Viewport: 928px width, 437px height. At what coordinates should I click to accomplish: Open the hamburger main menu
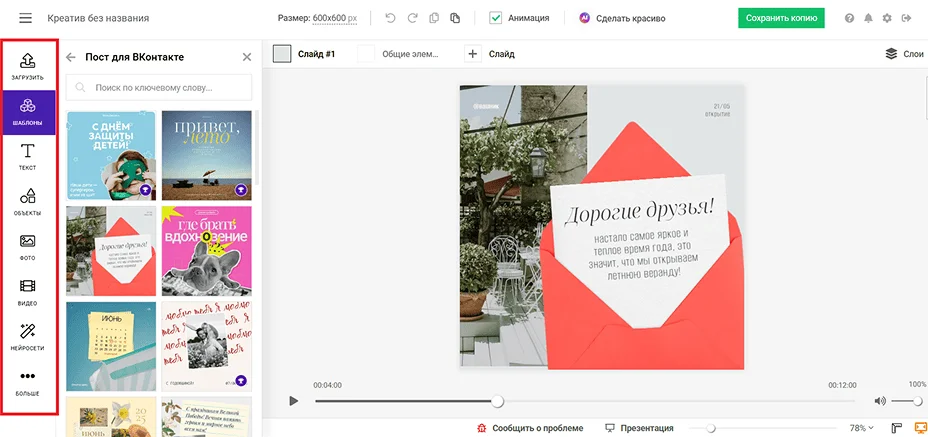pyautogui.click(x=25, y=18)
